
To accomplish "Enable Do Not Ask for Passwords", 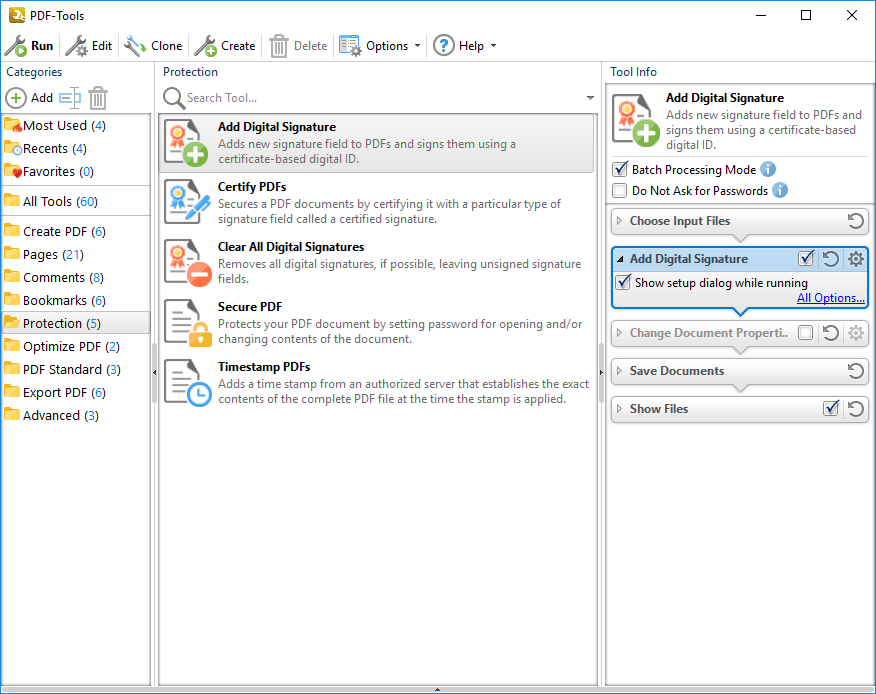I will (x=621, y=191).
